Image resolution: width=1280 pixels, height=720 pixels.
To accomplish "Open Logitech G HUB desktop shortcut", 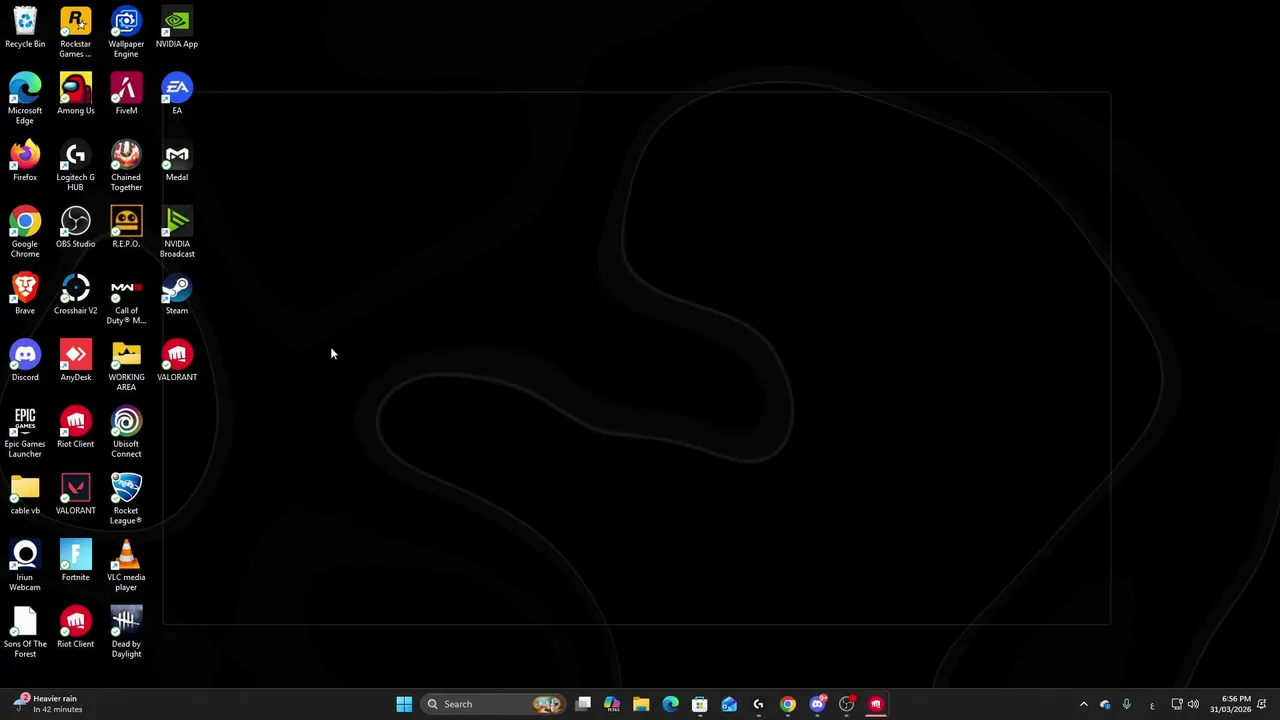I will (75, 166).
